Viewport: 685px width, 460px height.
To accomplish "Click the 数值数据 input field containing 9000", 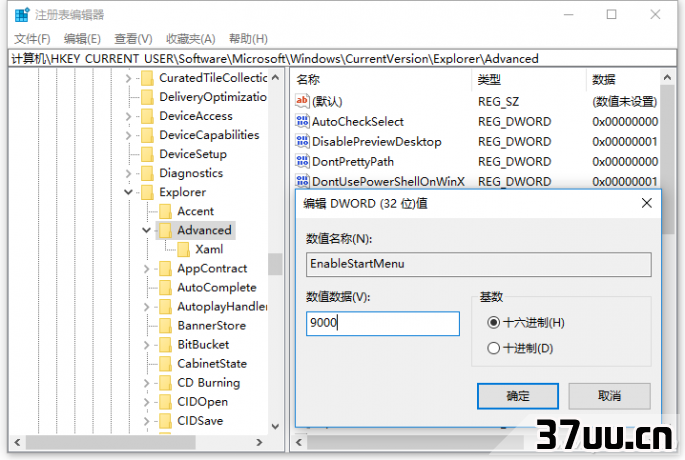I will 383,323.
